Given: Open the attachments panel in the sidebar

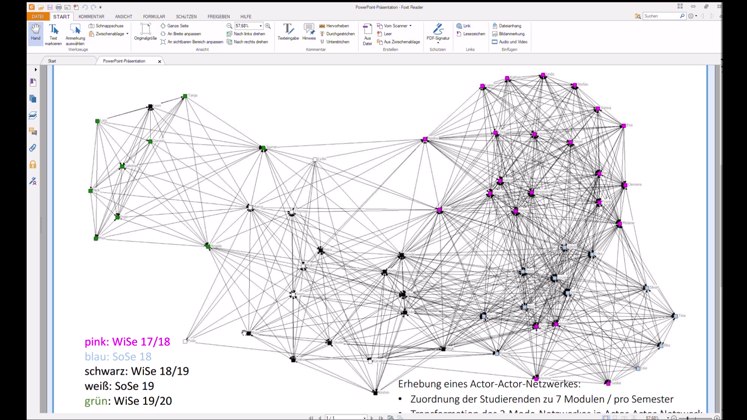Looking at the screenshot, I should click(x=33, y=148).
